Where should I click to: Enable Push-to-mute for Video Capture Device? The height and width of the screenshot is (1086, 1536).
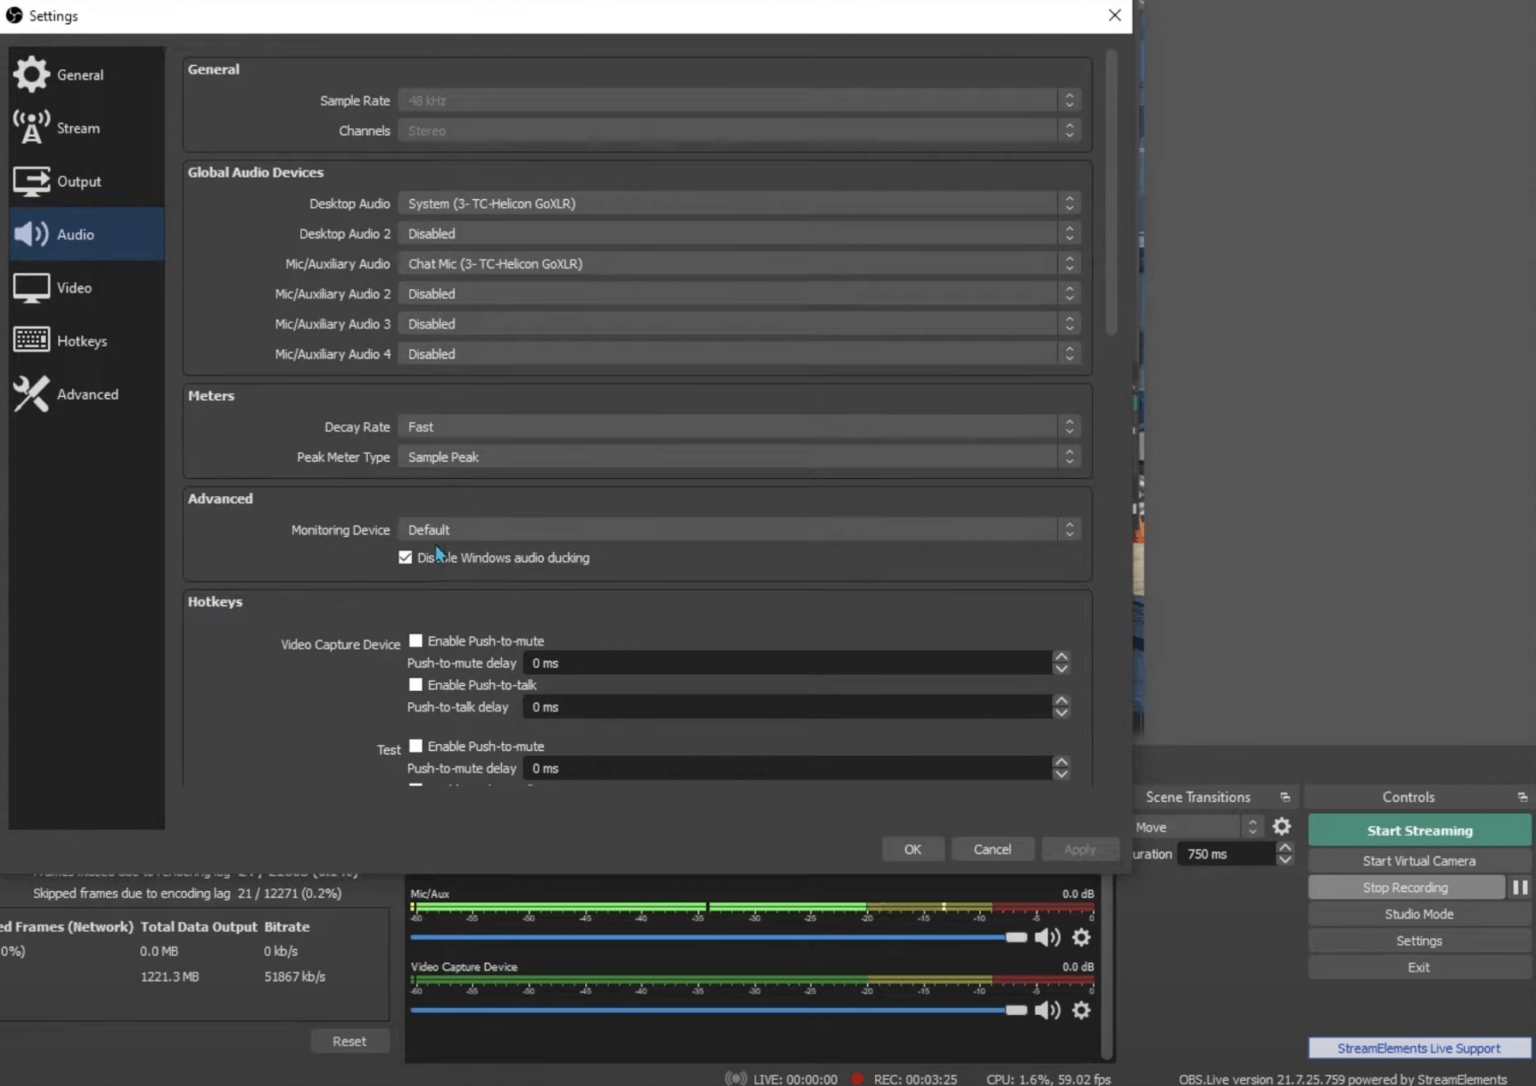point(415,640)
